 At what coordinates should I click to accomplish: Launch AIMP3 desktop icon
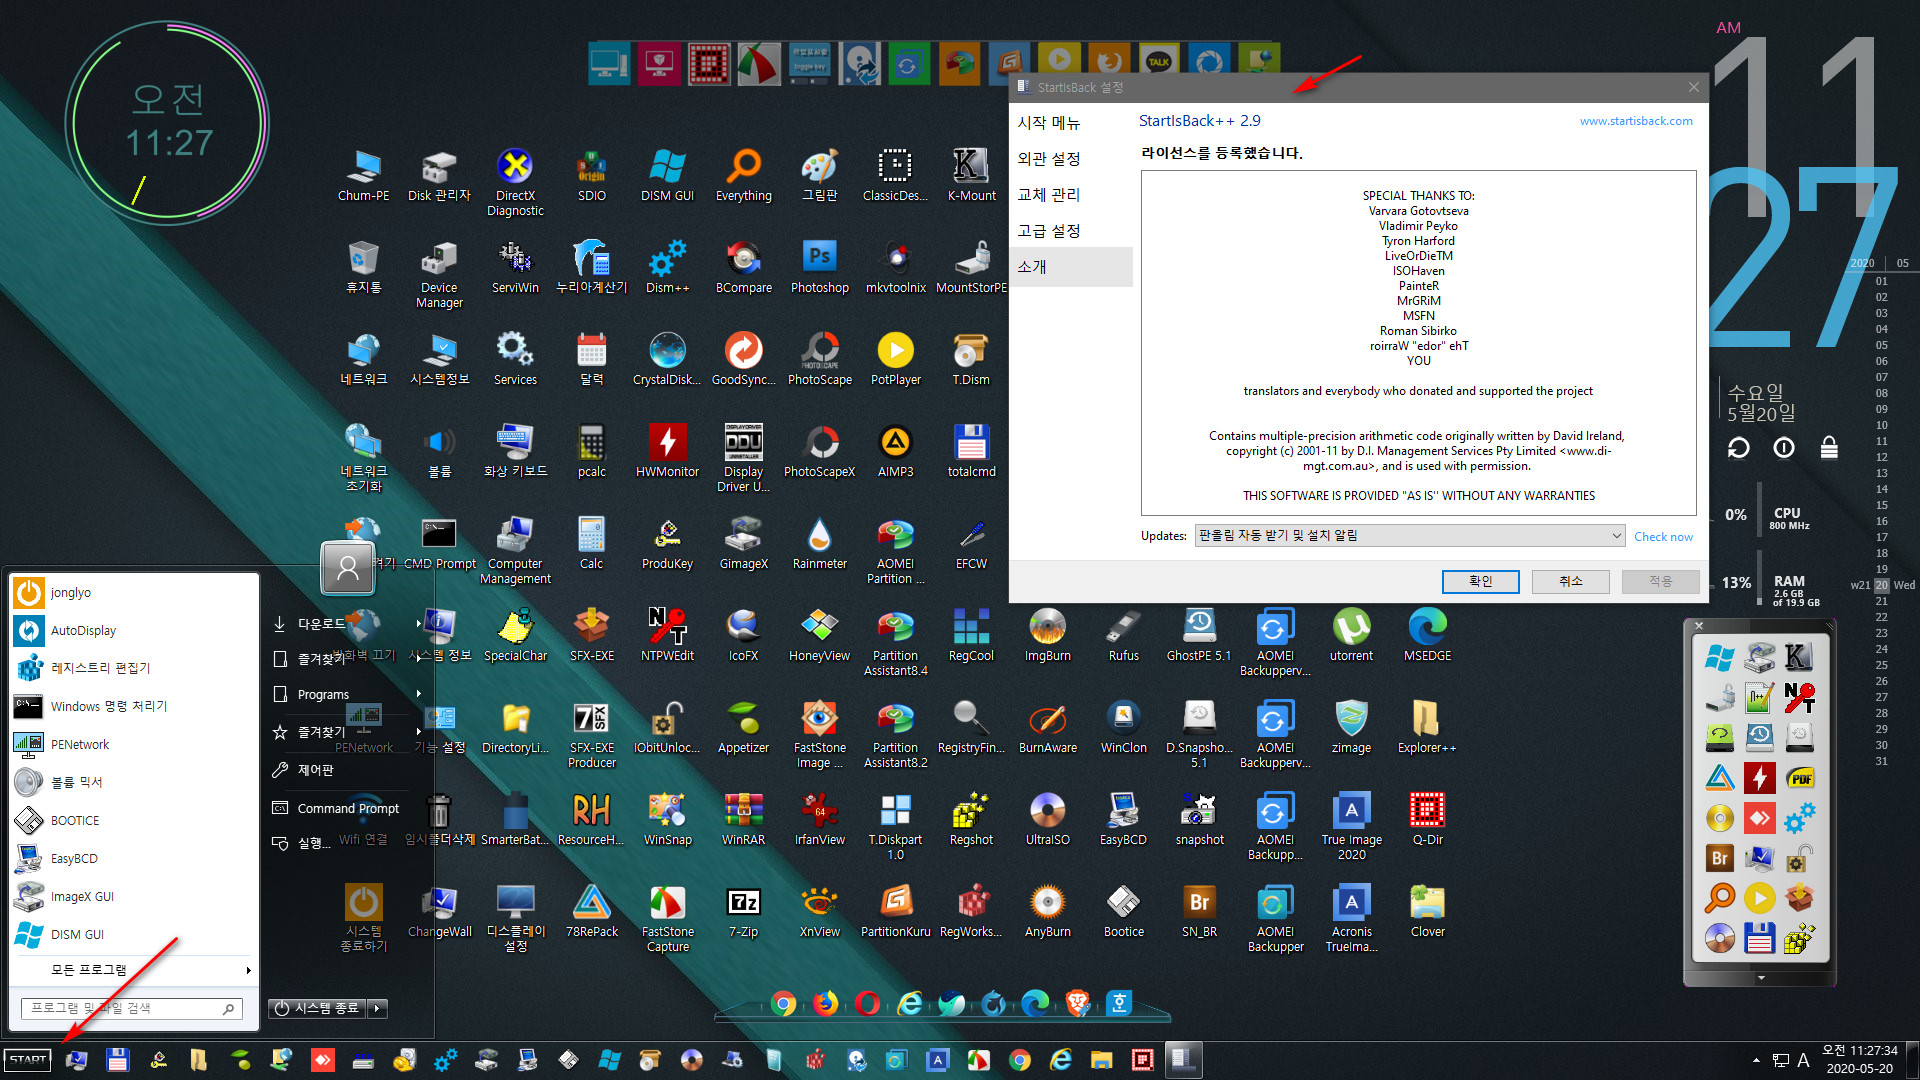click(895, 451)
